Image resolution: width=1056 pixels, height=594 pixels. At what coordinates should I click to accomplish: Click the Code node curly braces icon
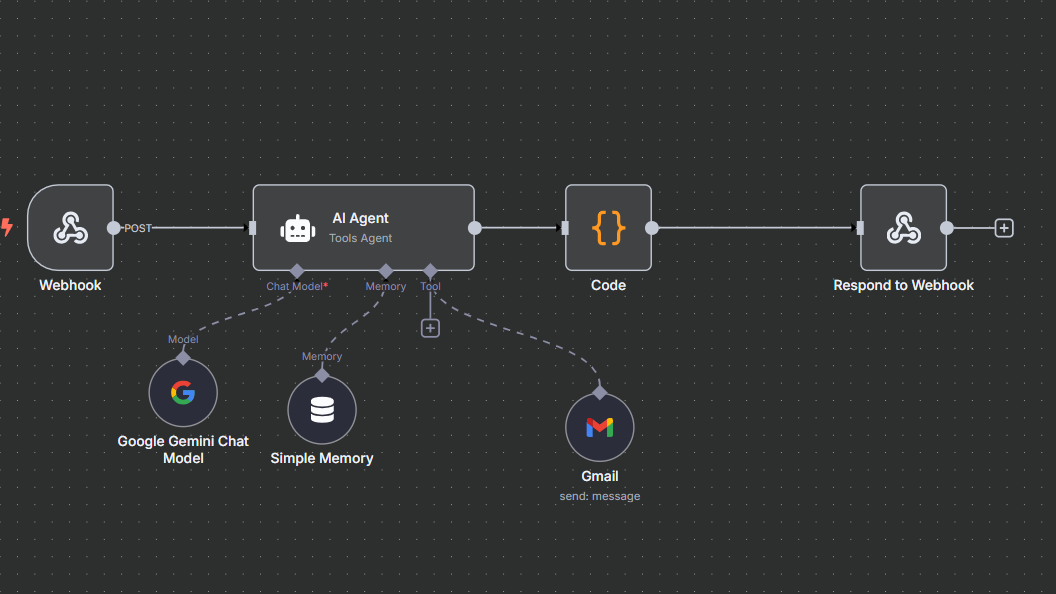click(608, 227)
